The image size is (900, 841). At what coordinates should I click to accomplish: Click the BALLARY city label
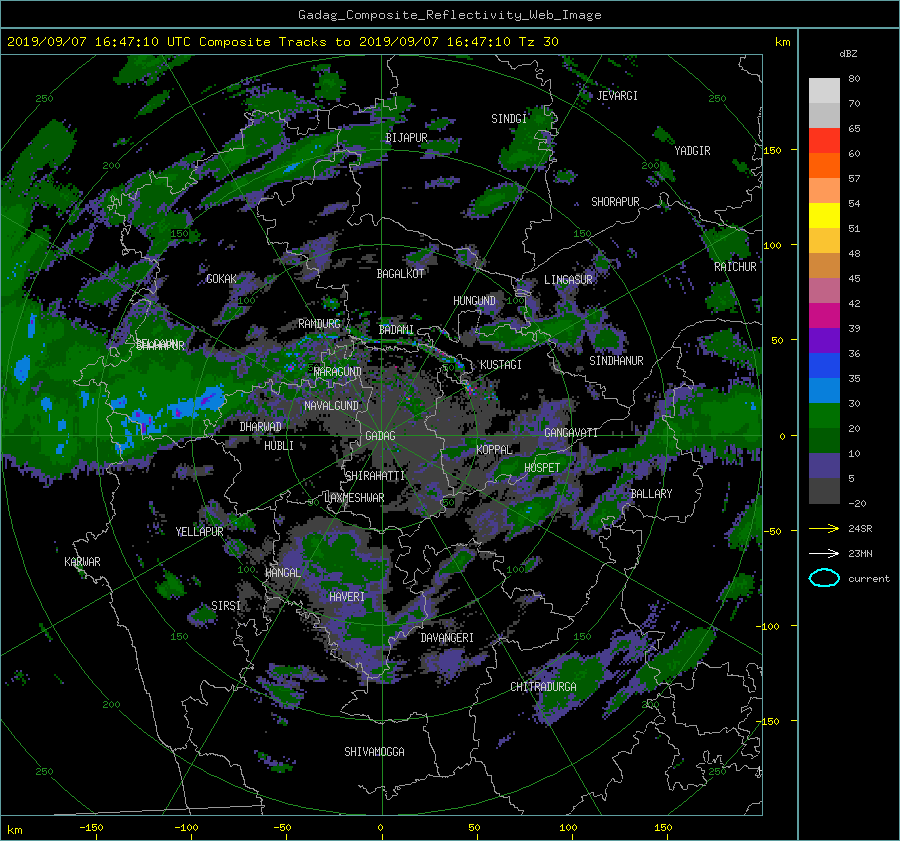651,494
